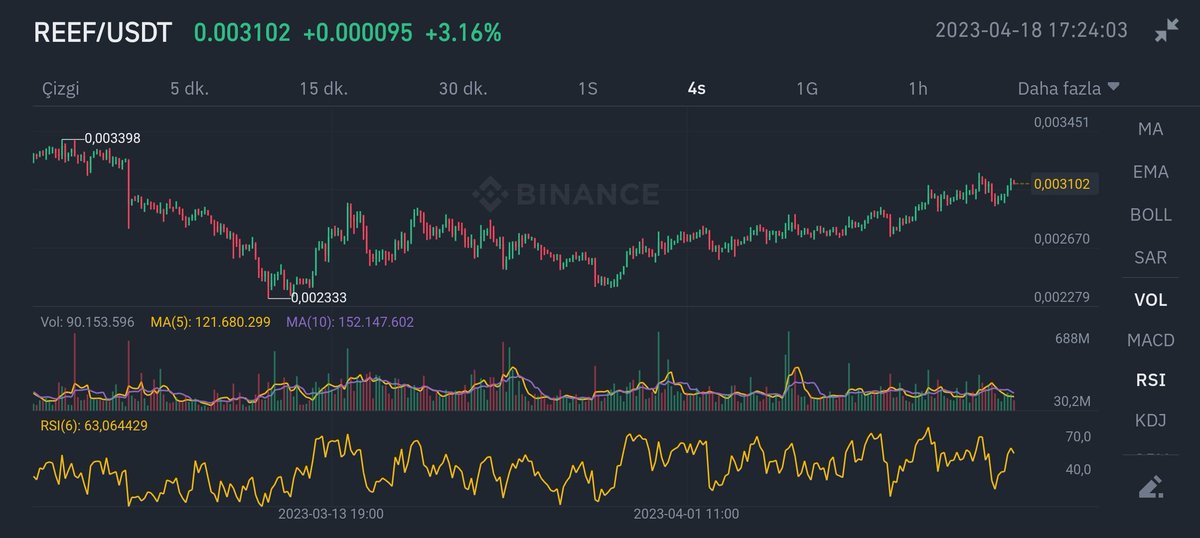This screenshot has height=538, width=1200.
Task: Click the yellow 0,003102 current price tag
Action: pyautogui.click(x=1066, y=183)
